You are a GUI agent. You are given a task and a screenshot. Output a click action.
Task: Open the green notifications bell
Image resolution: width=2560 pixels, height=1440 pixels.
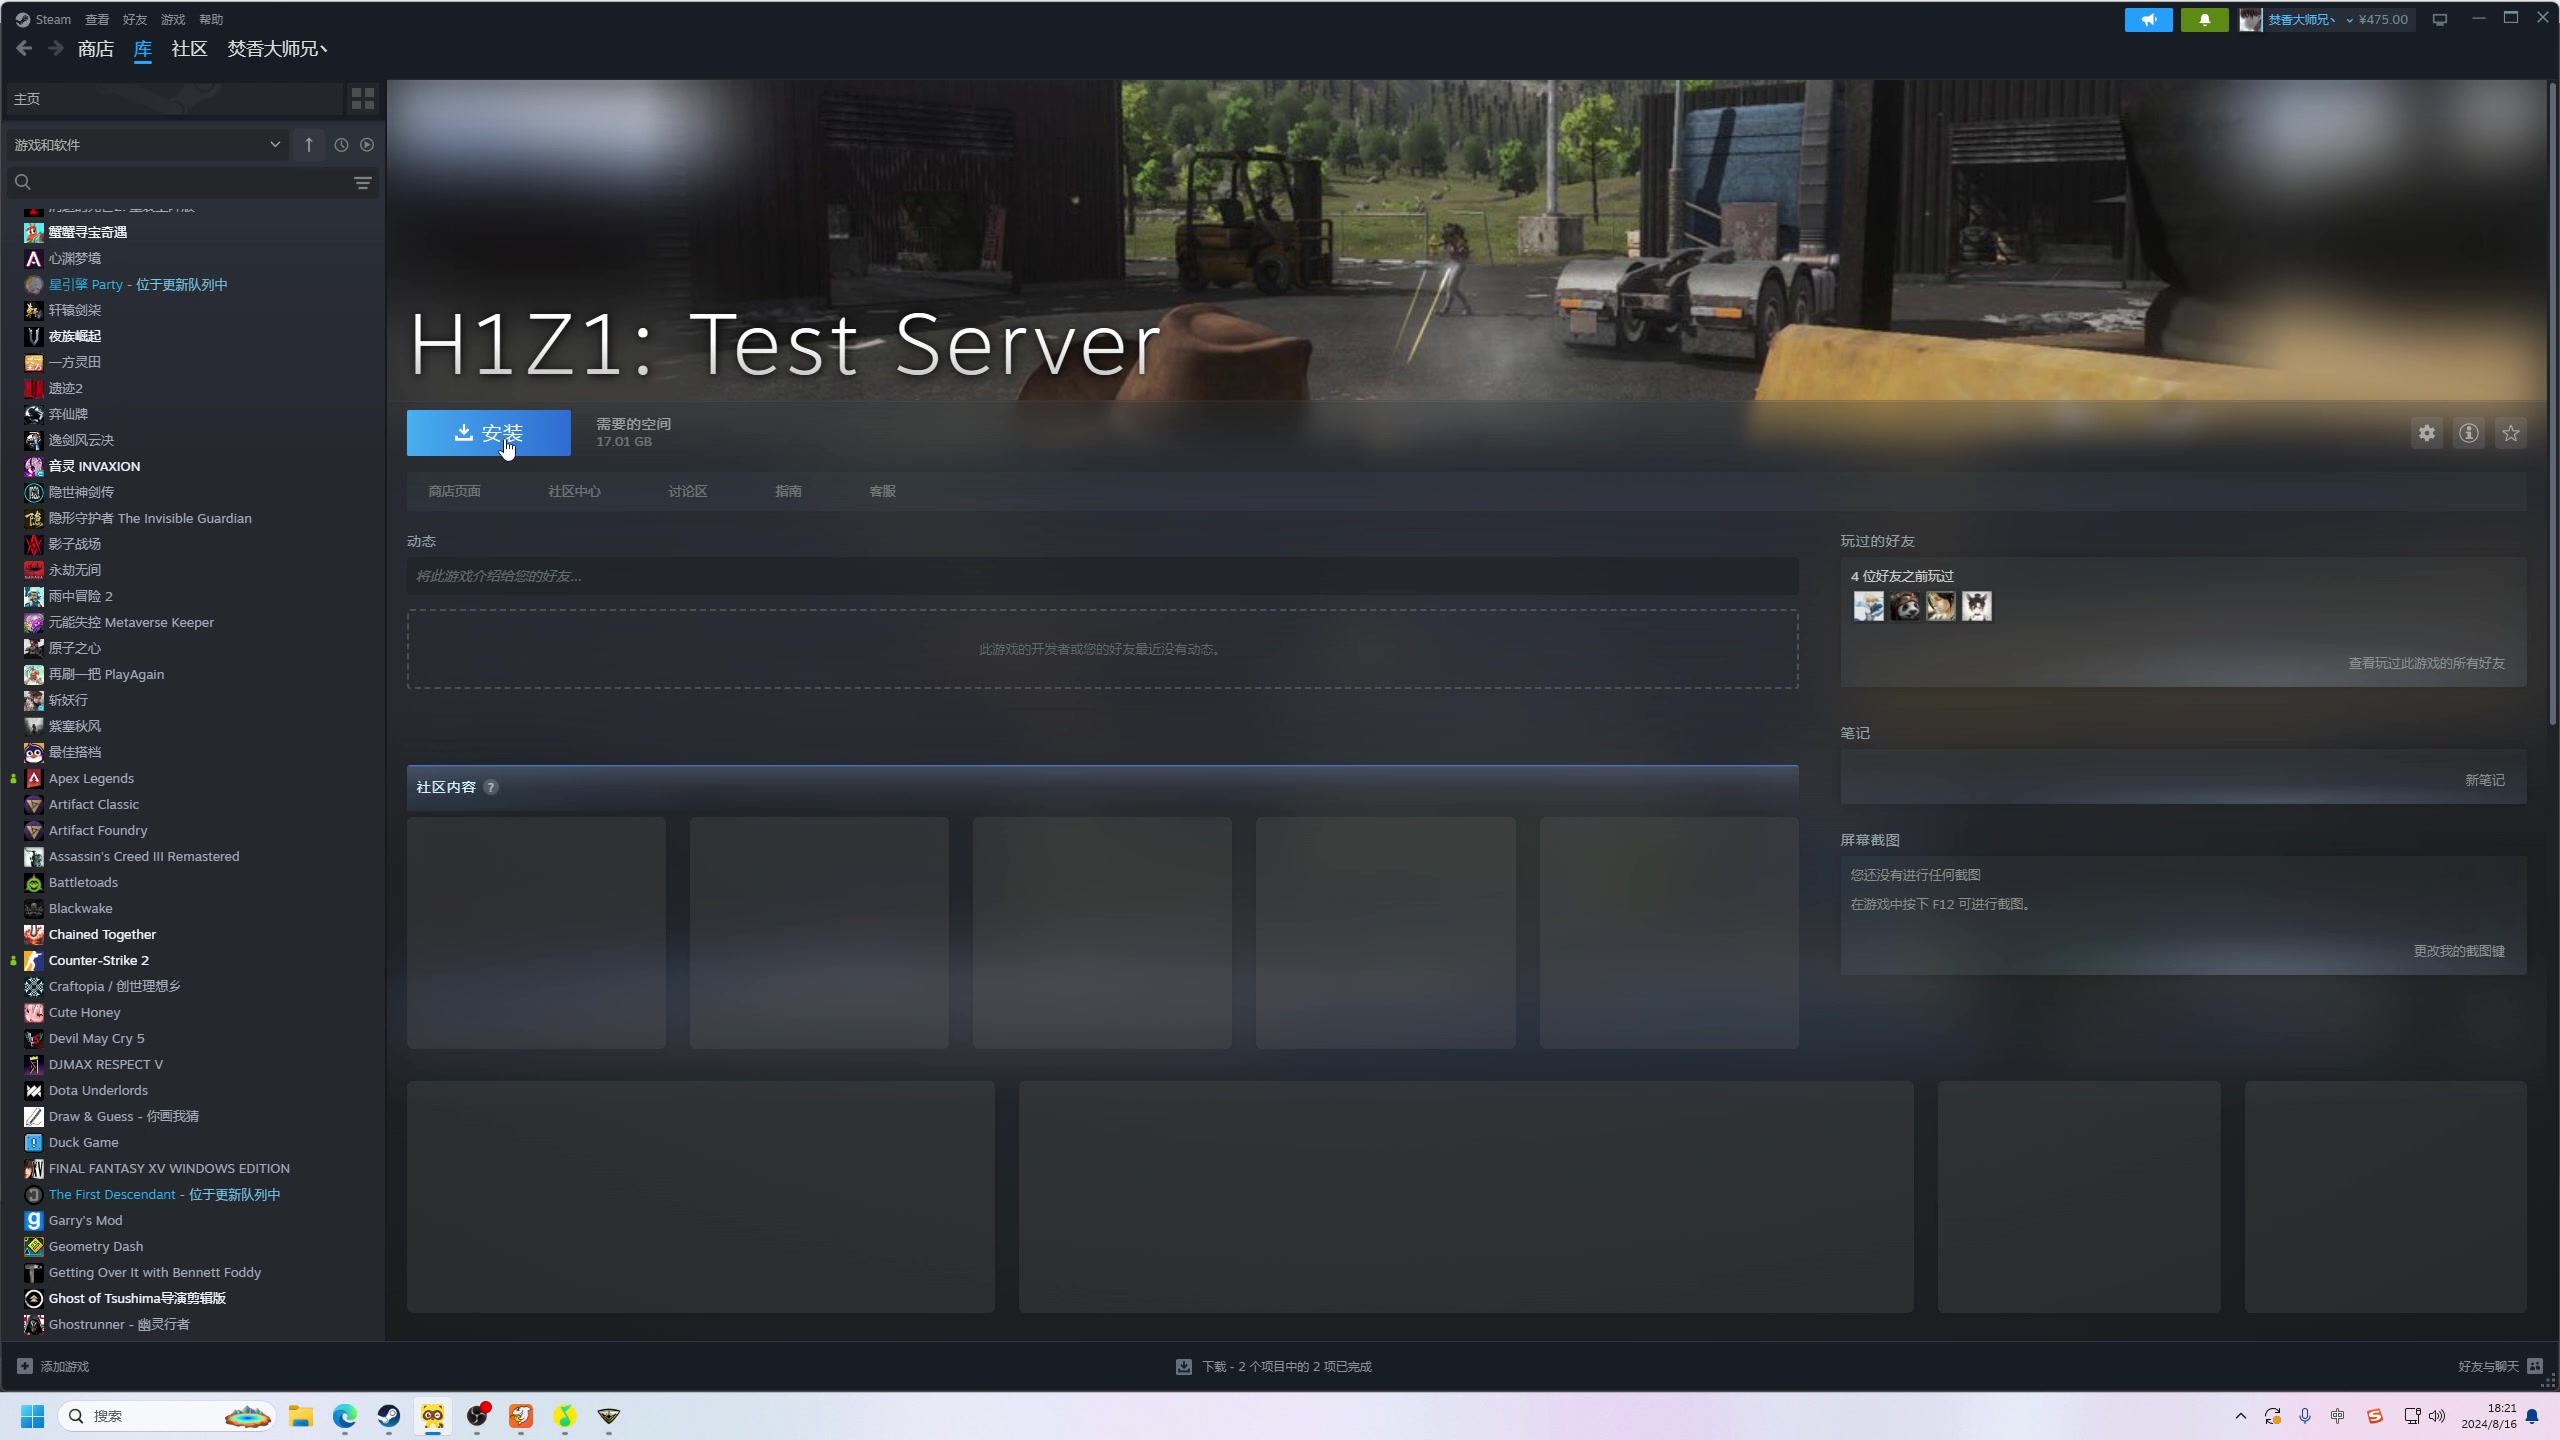click(x=2204, y=19)
